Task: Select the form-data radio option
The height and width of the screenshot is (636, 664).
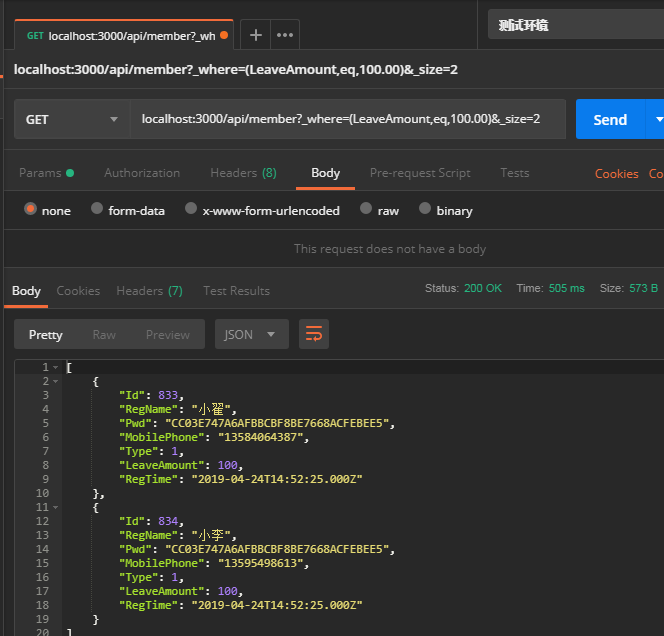Action: (97, 210)
